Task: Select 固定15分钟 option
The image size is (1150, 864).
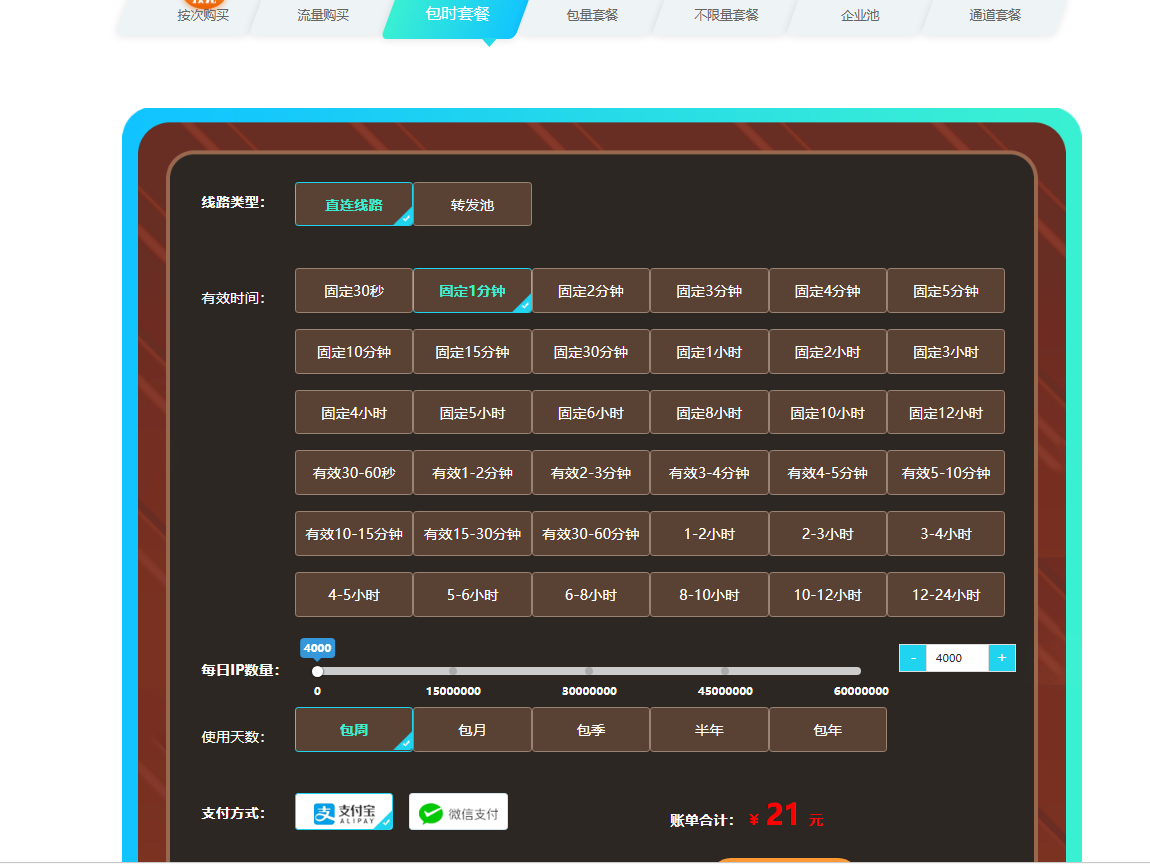Action: click(472, 352)
